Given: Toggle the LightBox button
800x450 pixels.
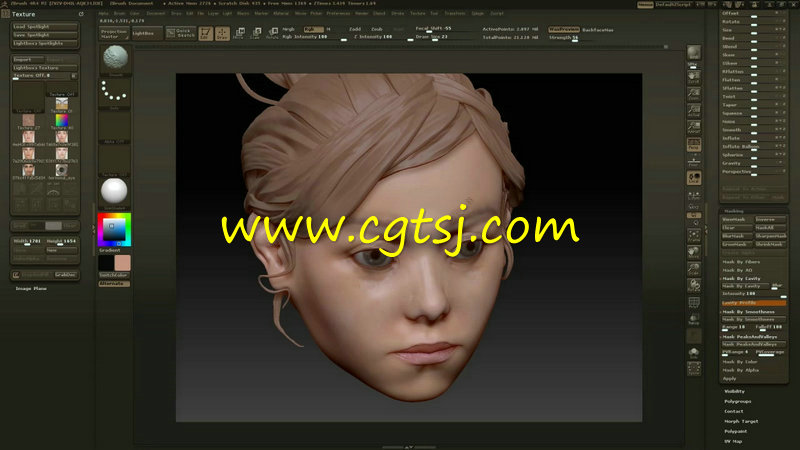Looking at the screenshot, I should point(147,34).
